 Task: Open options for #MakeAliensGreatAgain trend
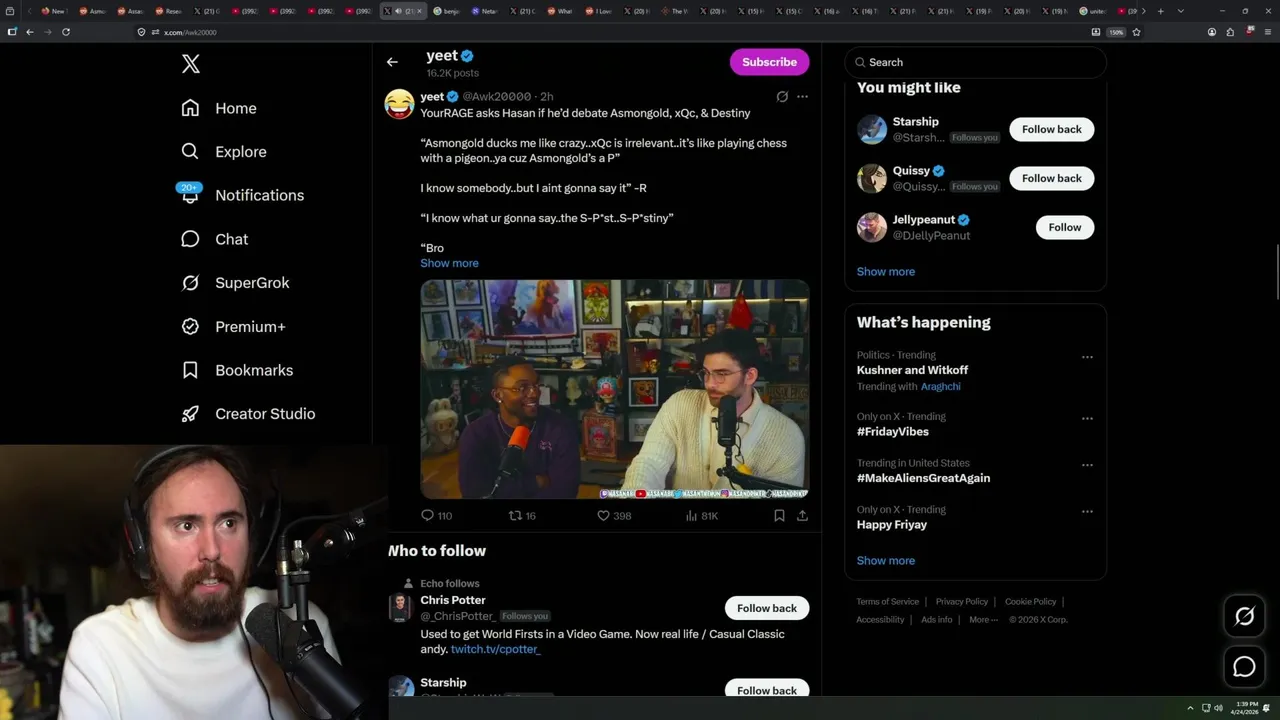tap(1087, 465)
